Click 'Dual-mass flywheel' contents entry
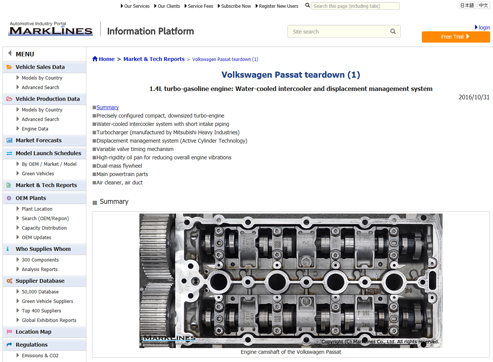 pos(119,166)
